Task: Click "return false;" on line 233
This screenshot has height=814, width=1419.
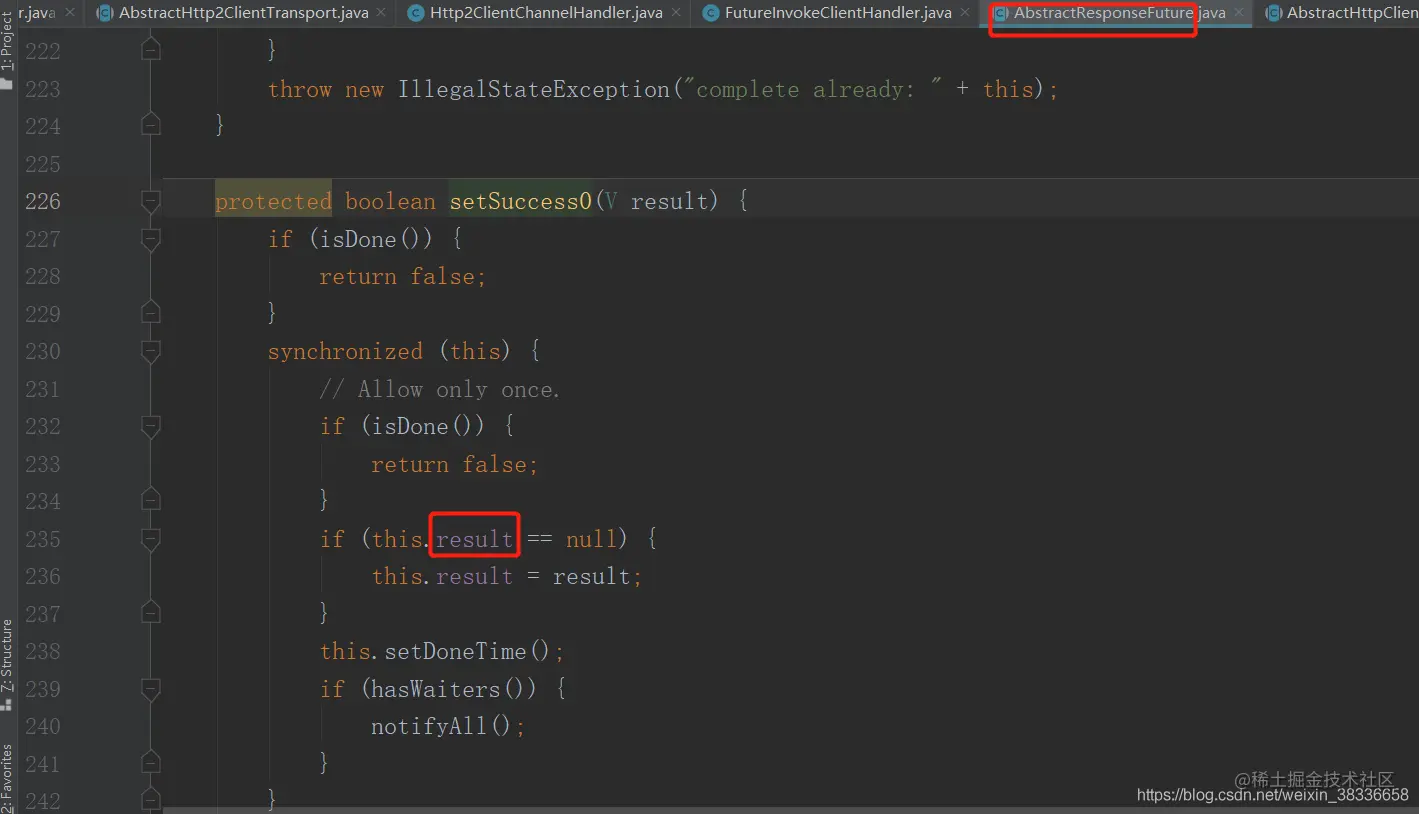Action: coord(454,464)
